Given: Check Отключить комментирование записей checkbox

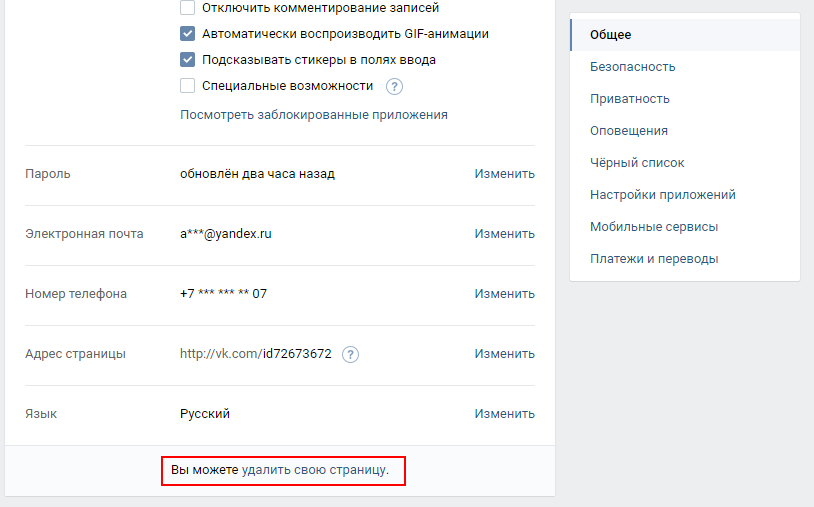Looking at the screenshot, I should click(x=187, y=8).
